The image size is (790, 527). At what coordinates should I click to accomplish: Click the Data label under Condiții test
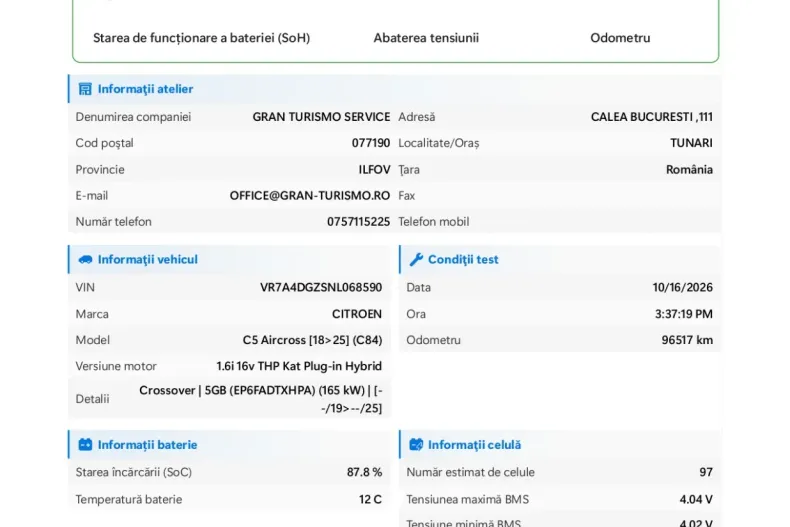419,287
